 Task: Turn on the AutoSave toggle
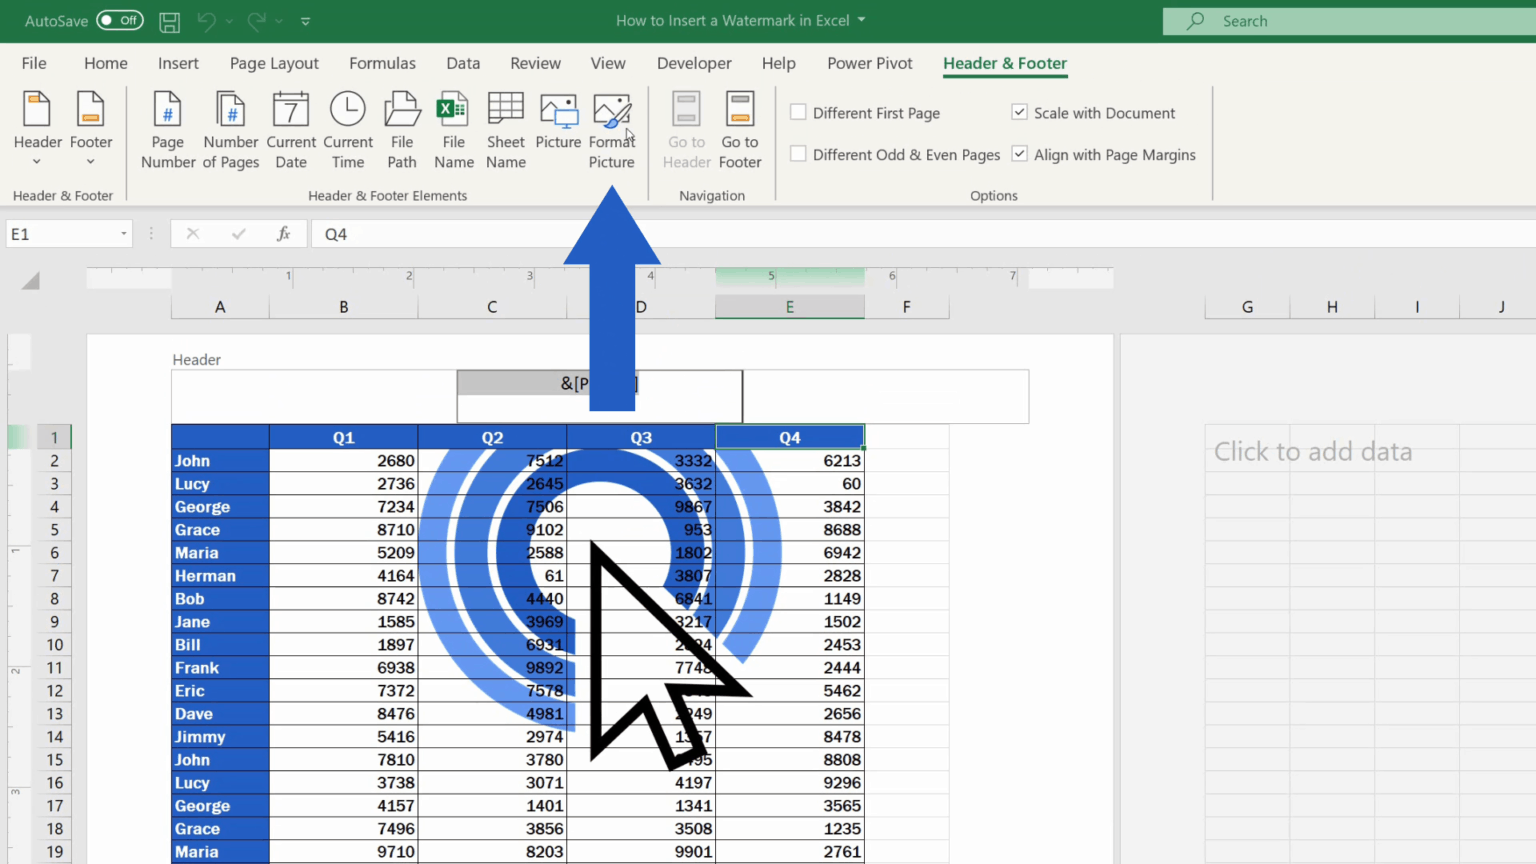tap(119, 19)
